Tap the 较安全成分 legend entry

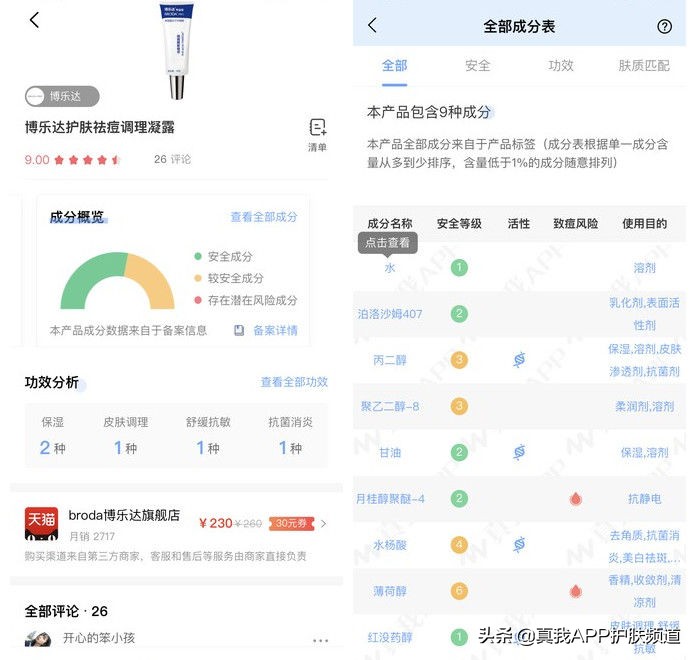[x=229, y=278]
